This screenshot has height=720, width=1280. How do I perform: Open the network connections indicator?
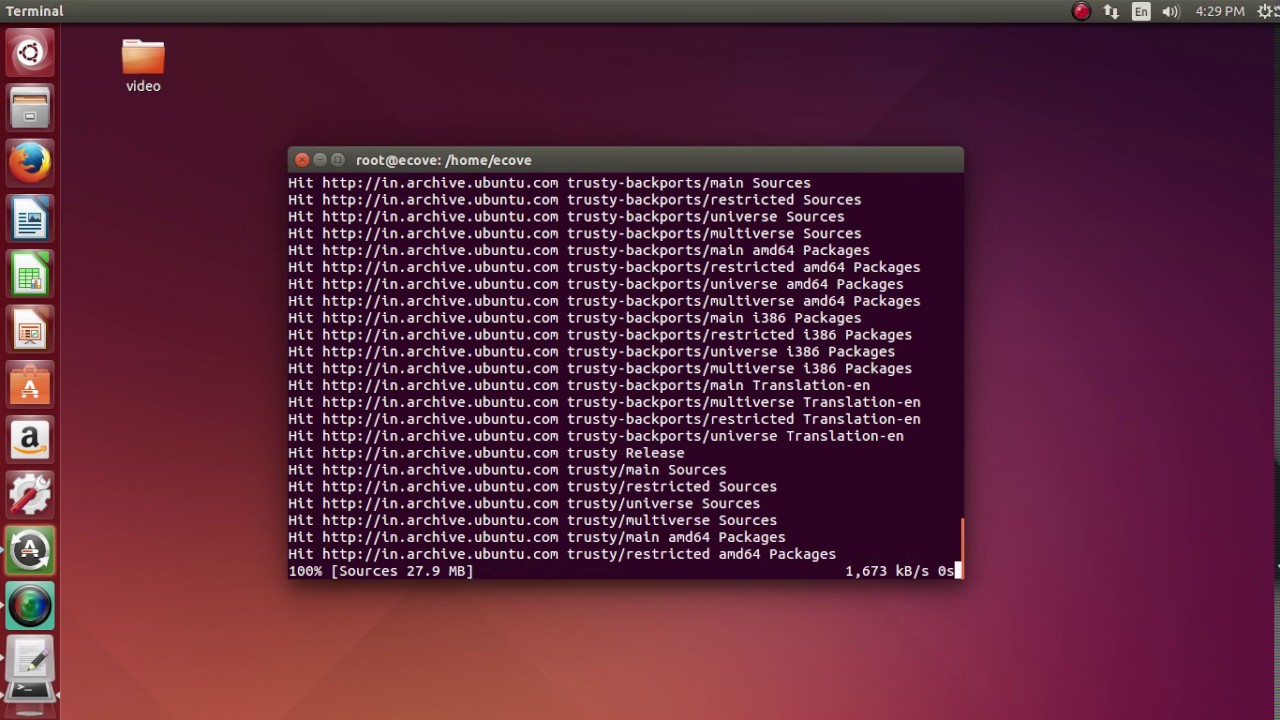(x=1111, y=11)
